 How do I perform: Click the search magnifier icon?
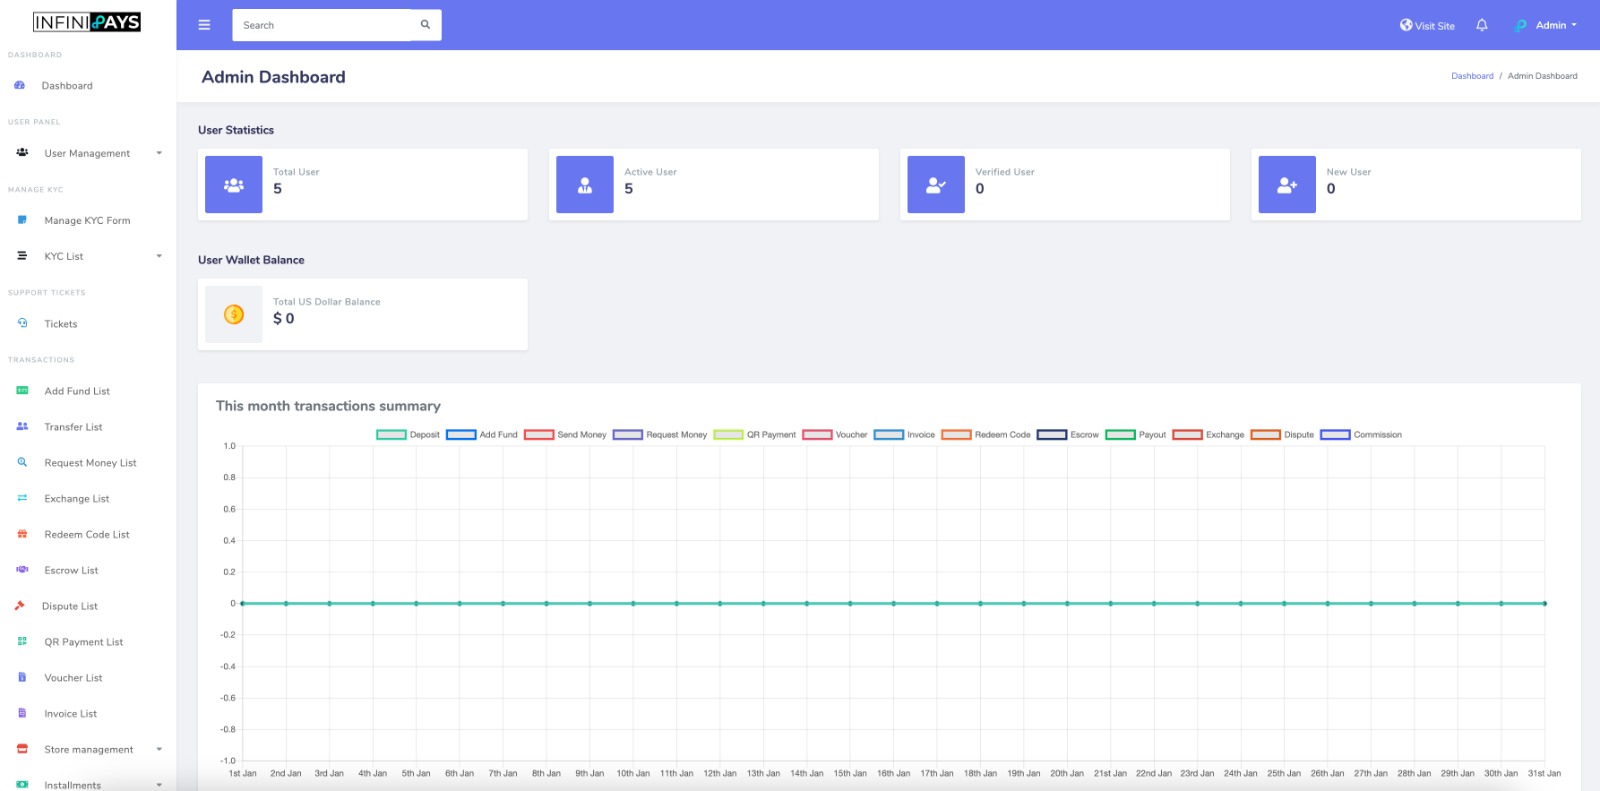pyautogui.click(x=425, y=25)
